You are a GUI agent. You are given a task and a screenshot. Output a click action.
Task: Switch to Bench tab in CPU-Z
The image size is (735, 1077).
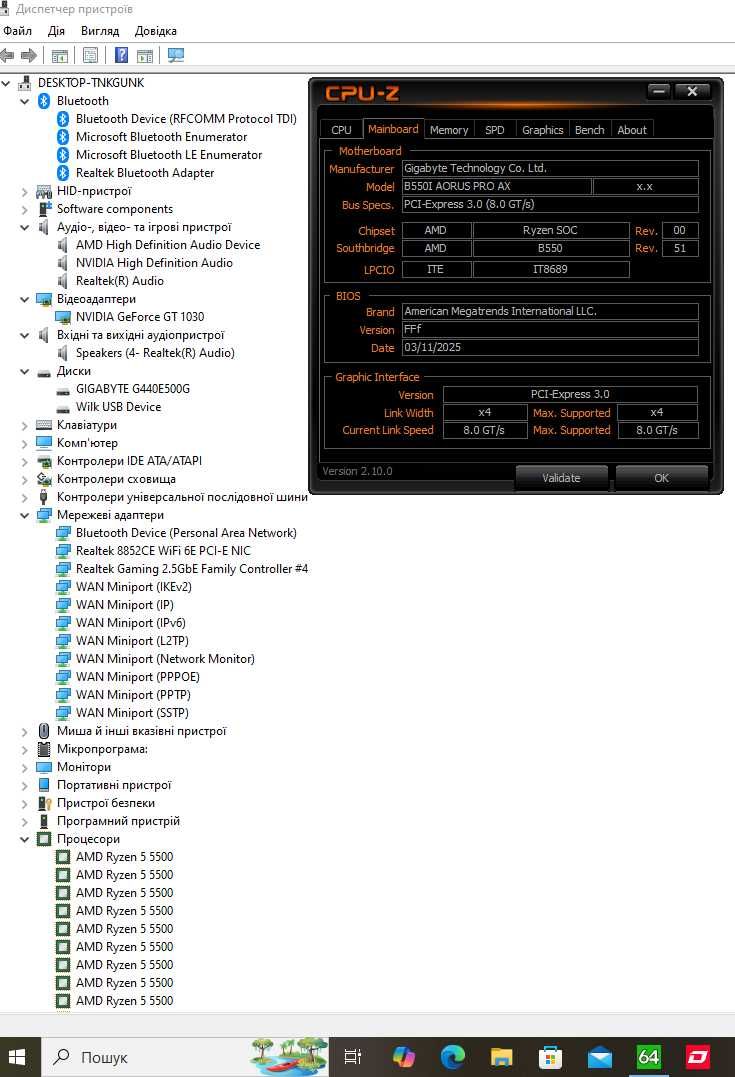[589, 130]
